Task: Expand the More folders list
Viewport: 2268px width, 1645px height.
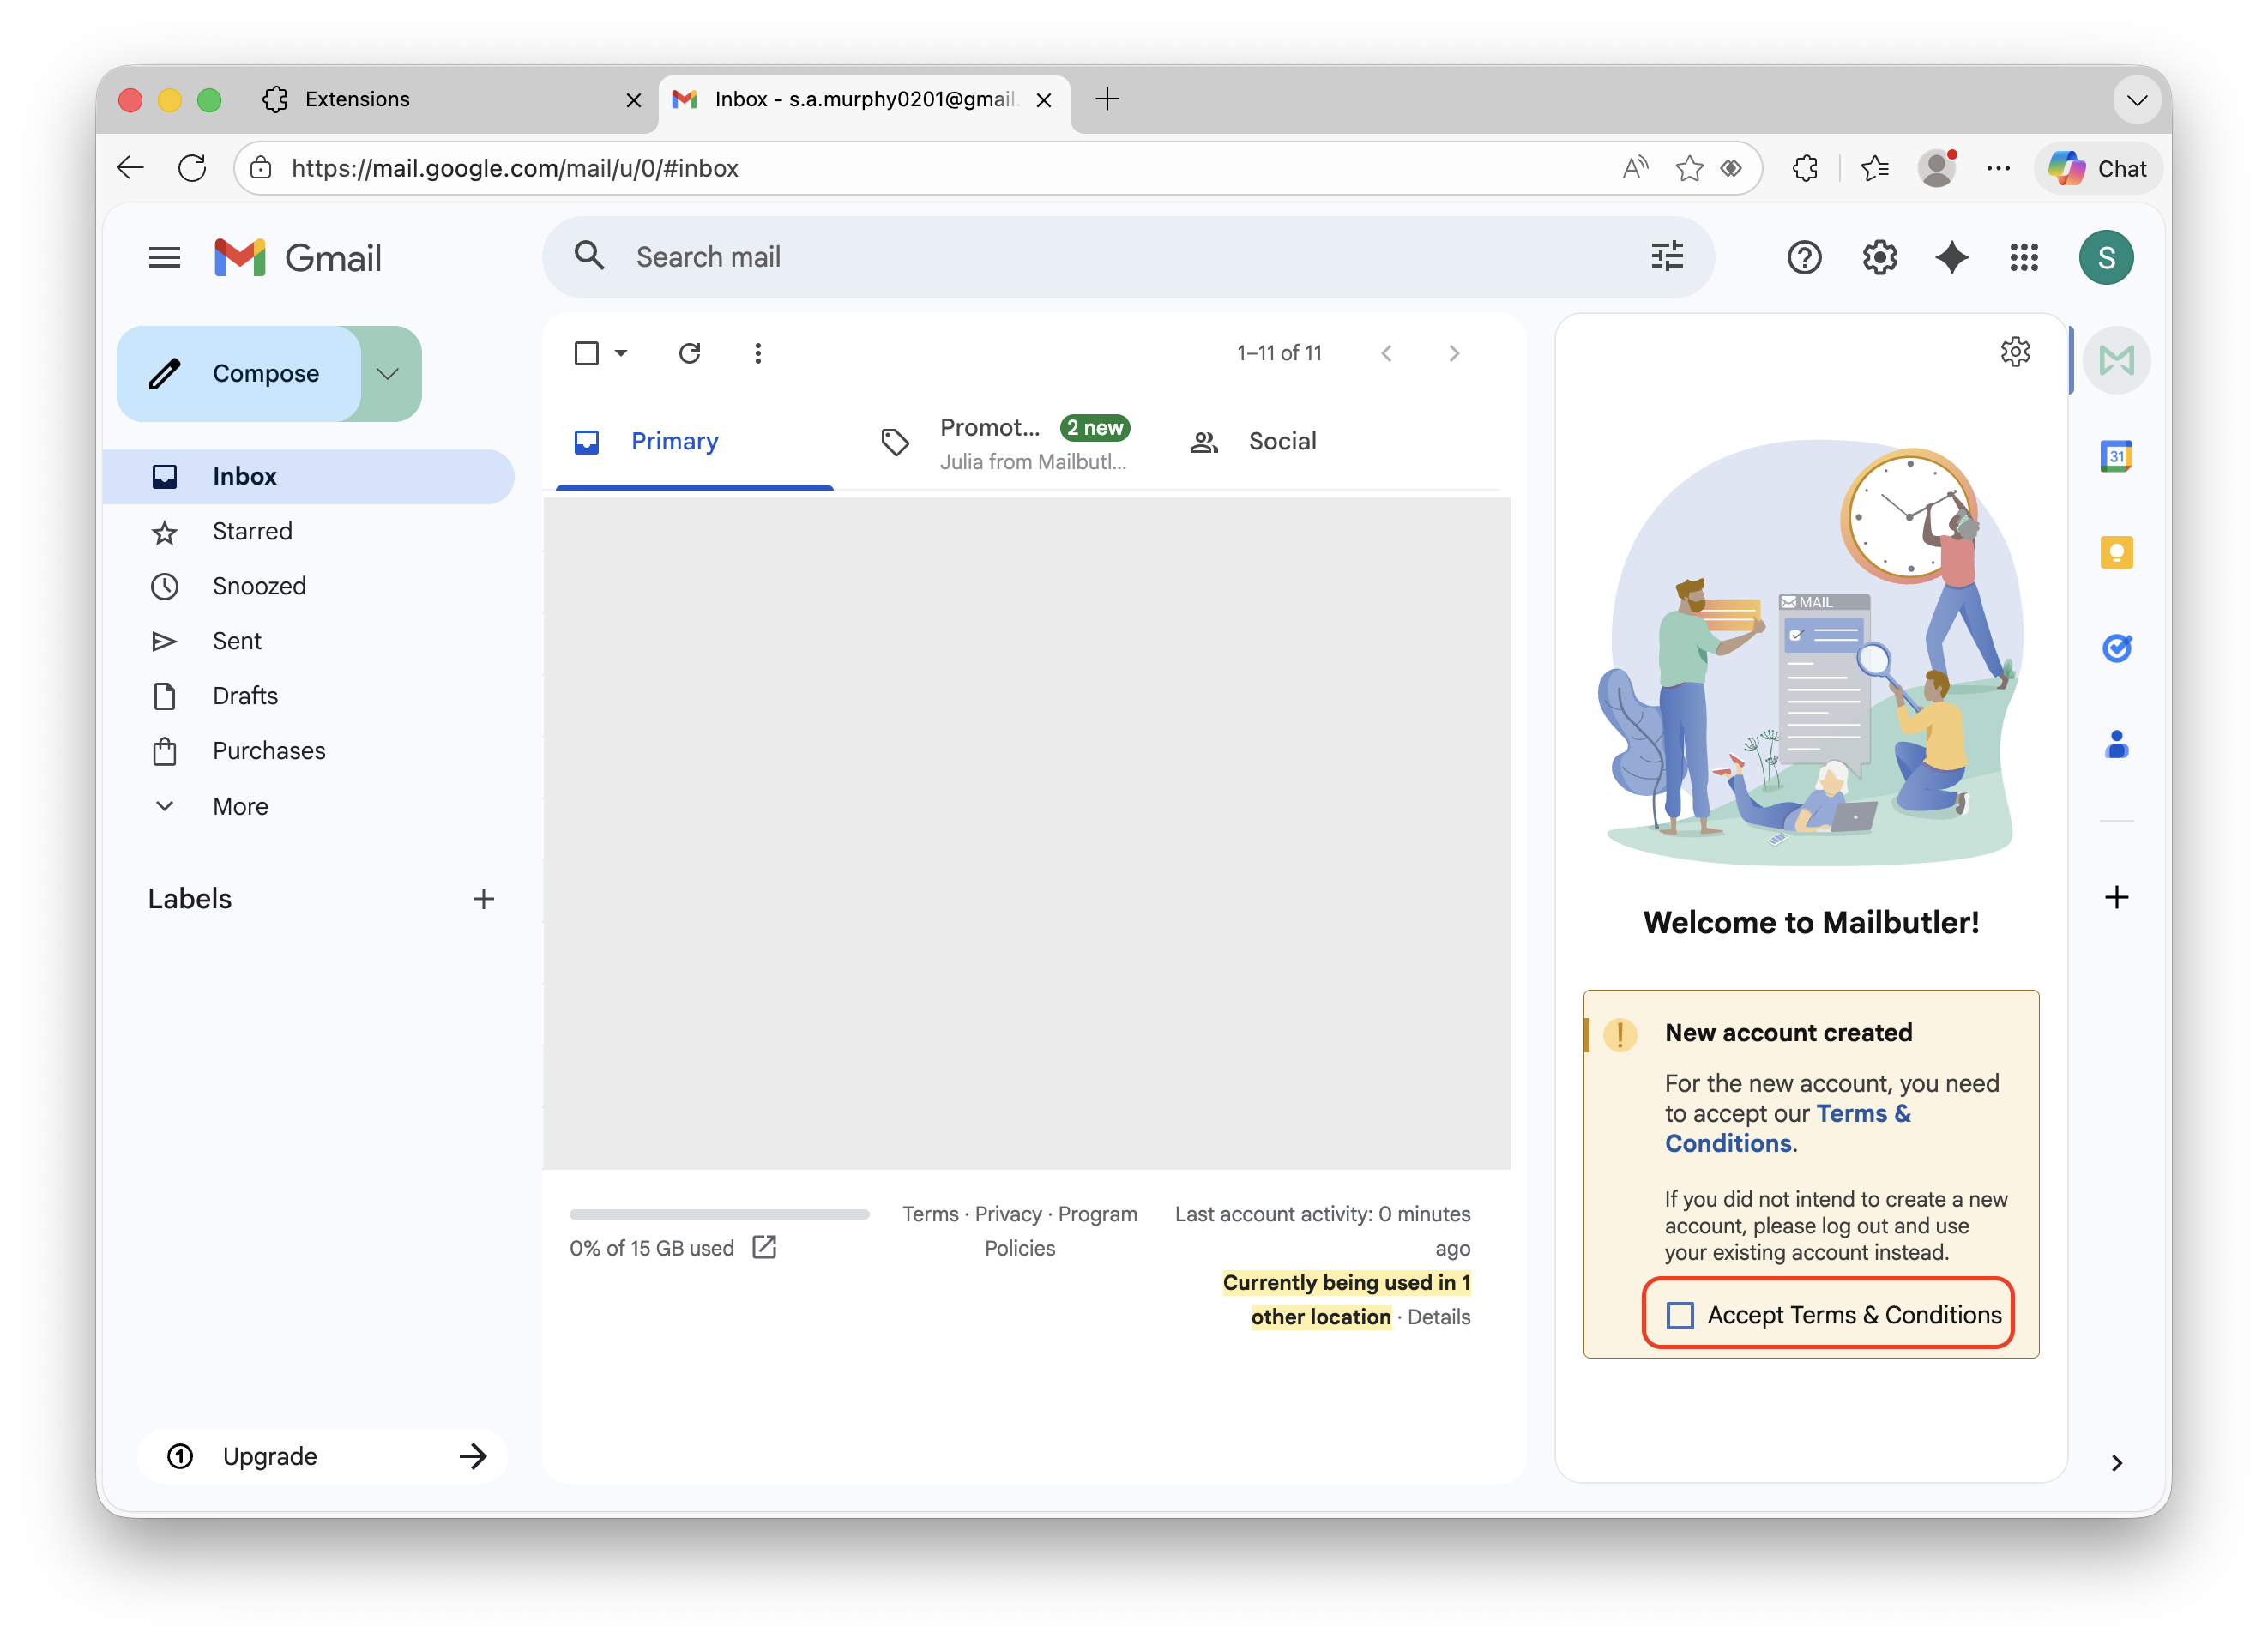Action: pyautogui.click(x=240, y=806)
